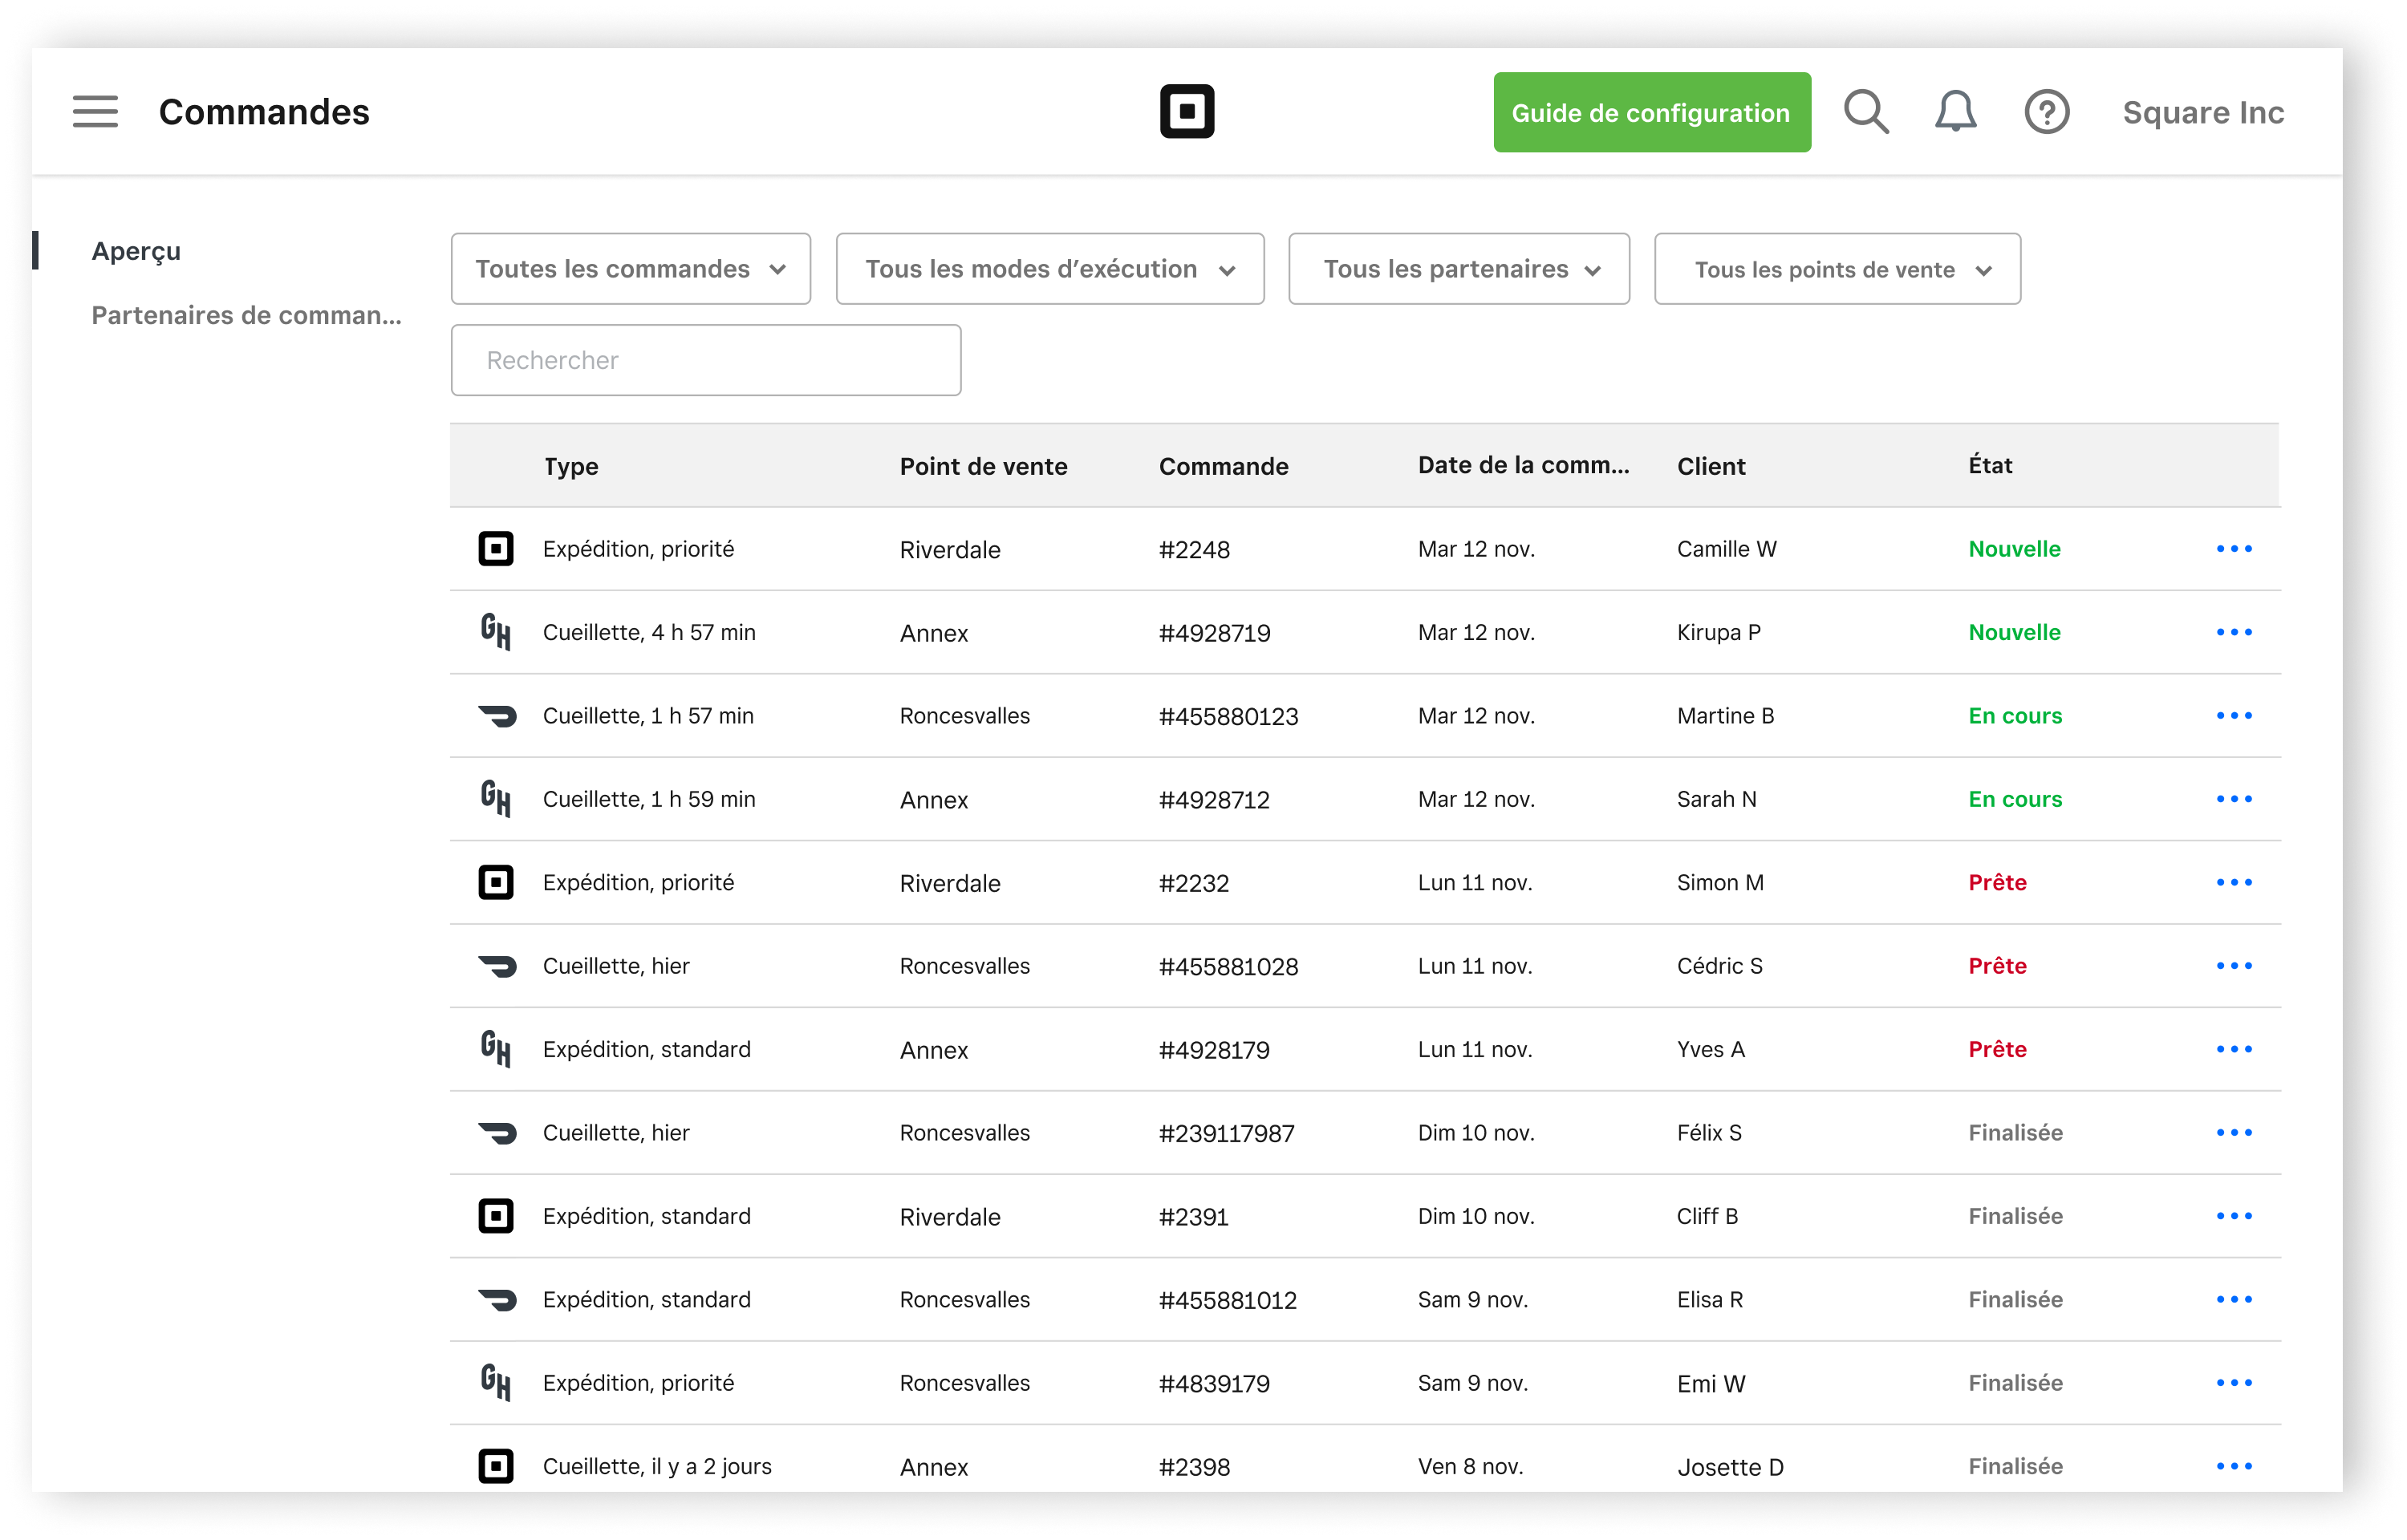
Task: Open more options for Simon M order
Action: coord(2233,882)
